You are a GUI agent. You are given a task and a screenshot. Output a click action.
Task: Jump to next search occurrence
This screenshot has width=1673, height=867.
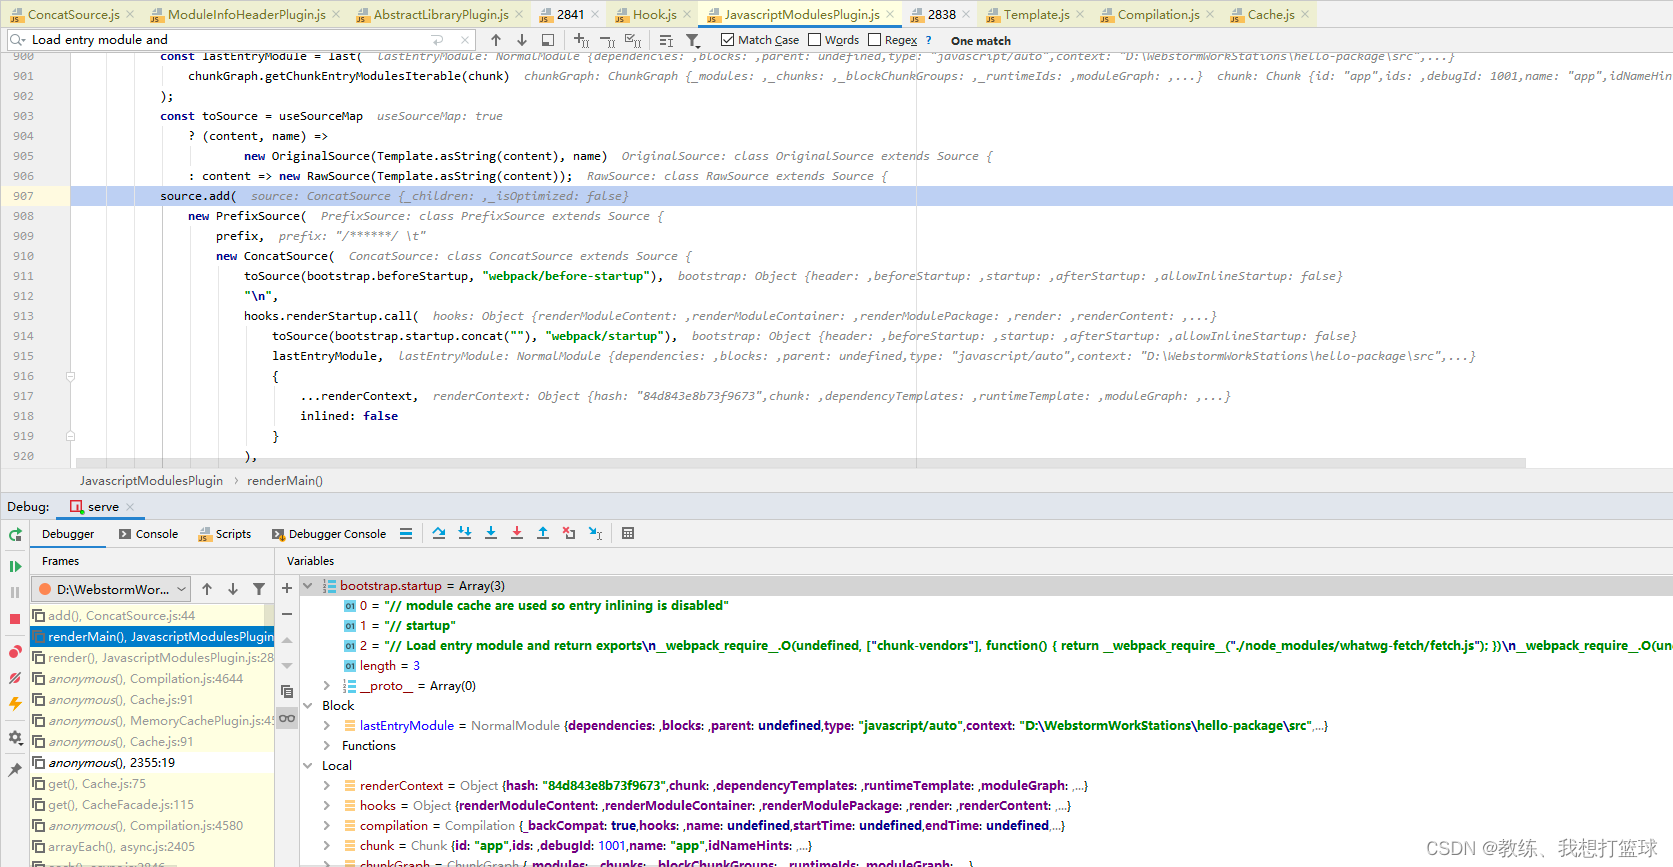coord(522,40)
